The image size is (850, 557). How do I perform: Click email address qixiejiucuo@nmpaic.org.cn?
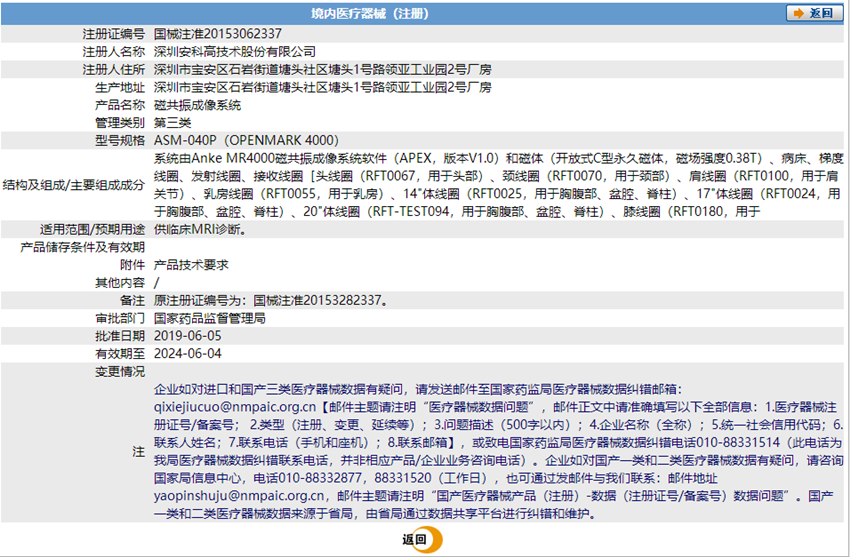(x=236, y=407)
